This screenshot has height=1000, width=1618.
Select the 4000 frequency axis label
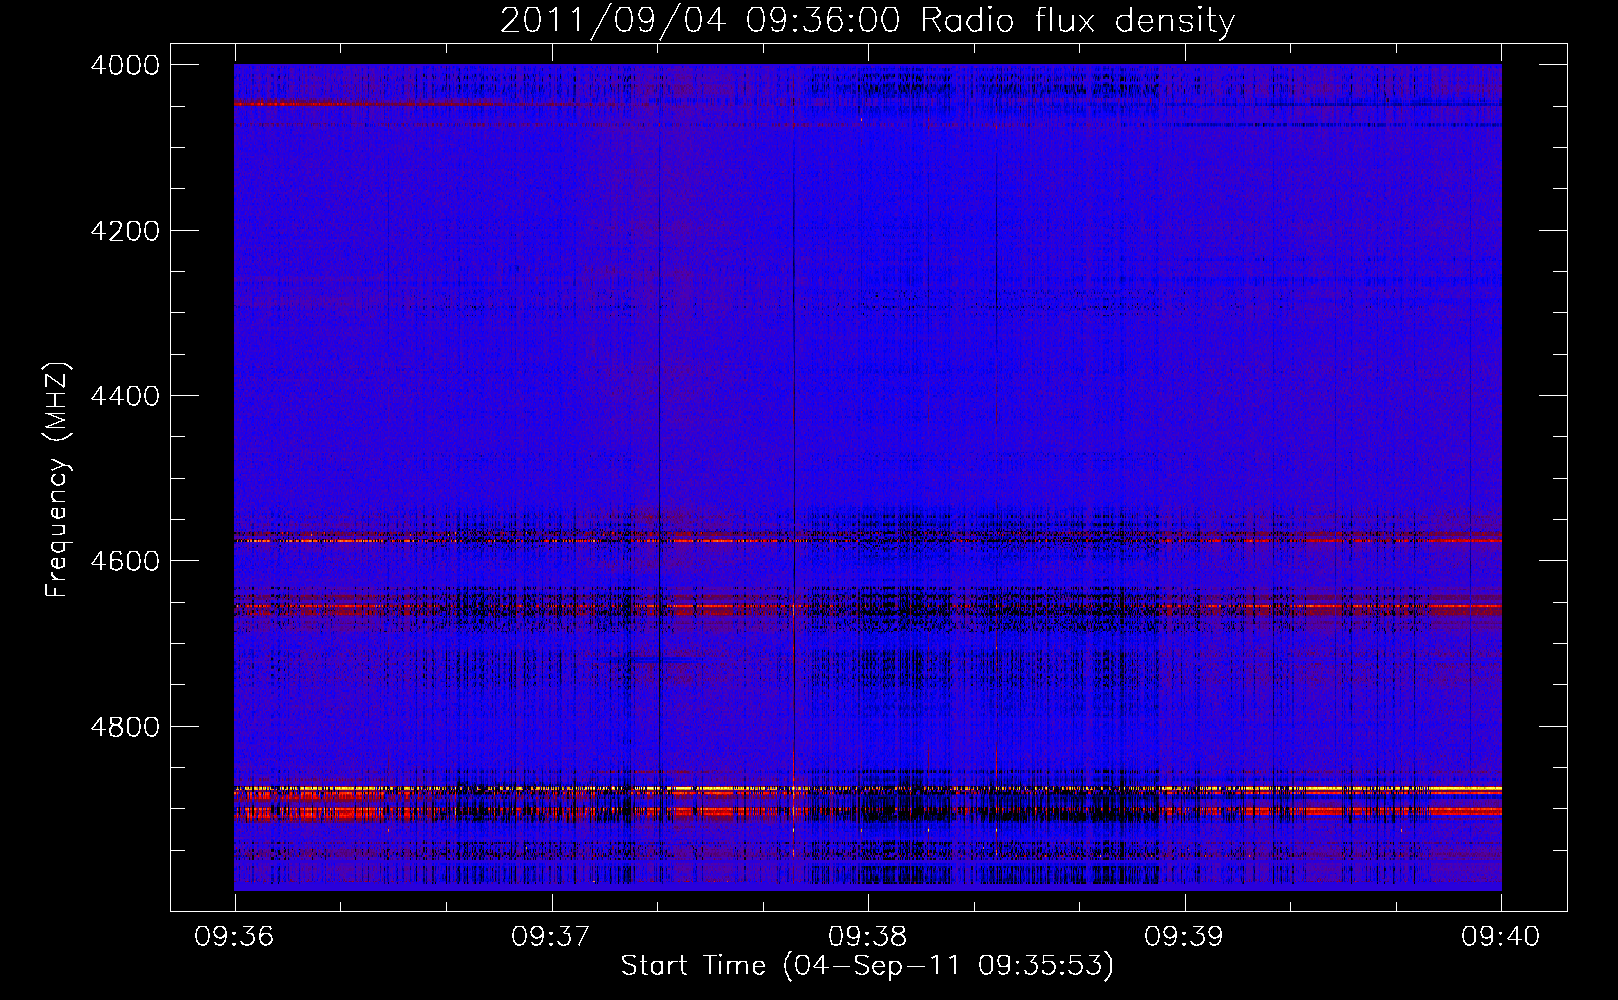[x=125, y=65]
